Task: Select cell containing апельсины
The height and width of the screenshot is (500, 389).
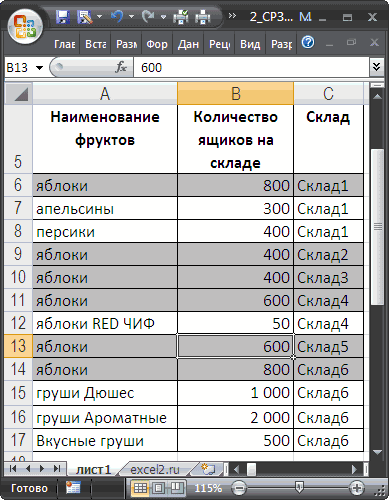Action: [105, 208]
